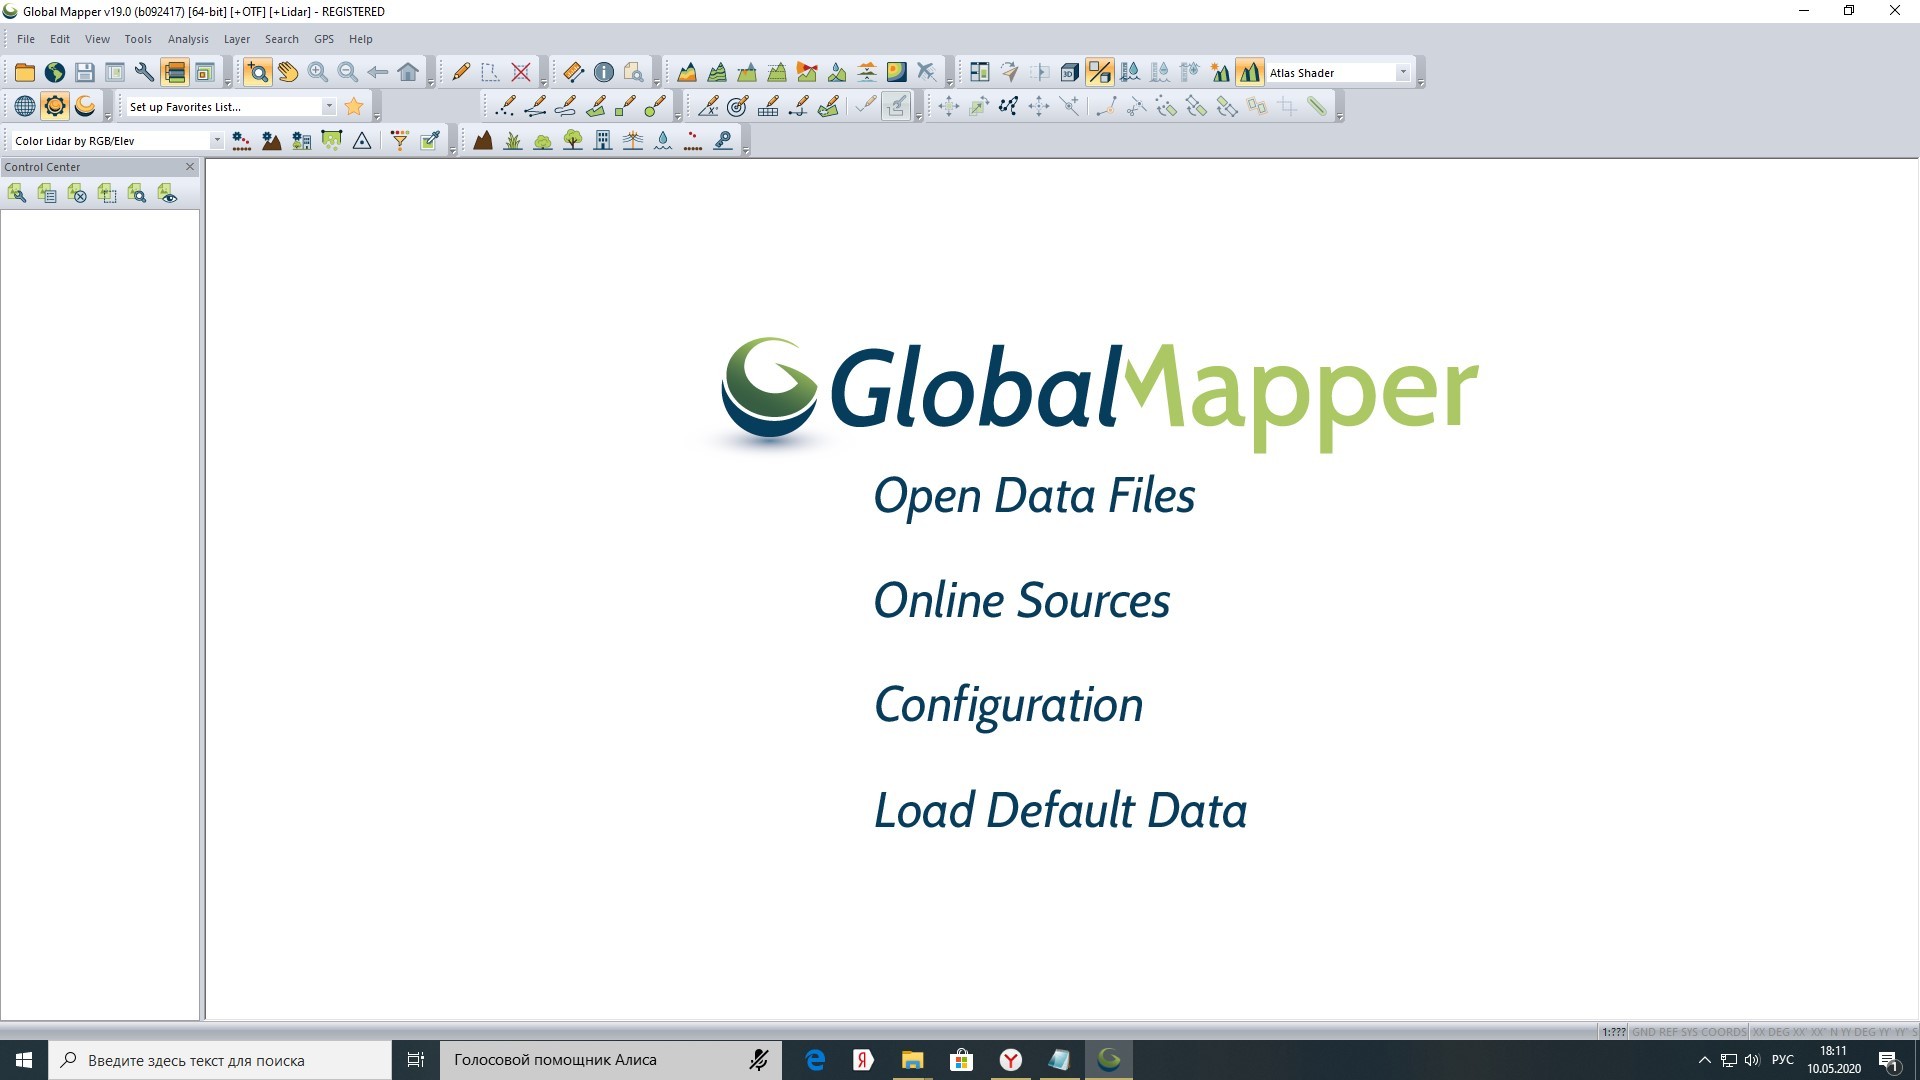Screen dimensions: 1920x1080
Task: Select high vegetation tree classification icon
Action: coord(573,140)
